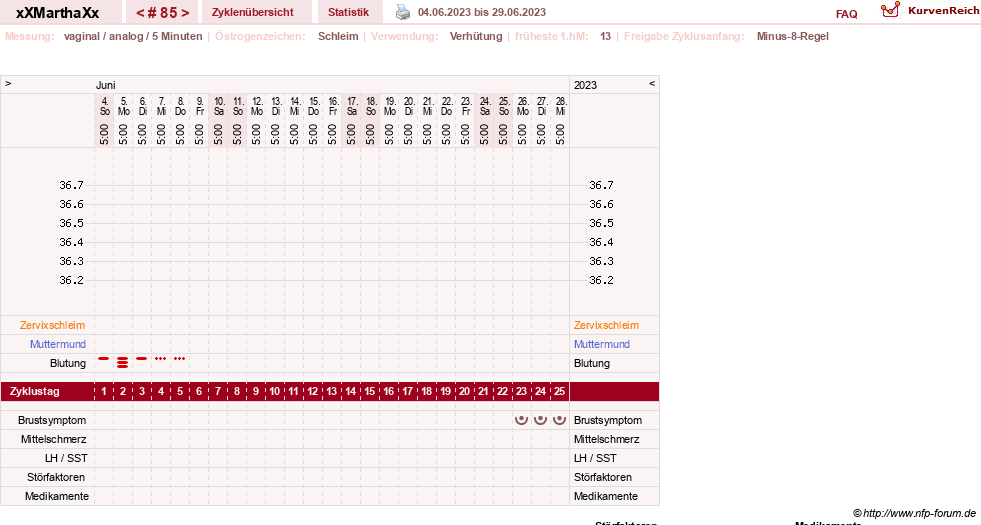Click the Juni month label
The image size is (981, 525).
click(x=106, y=85)
